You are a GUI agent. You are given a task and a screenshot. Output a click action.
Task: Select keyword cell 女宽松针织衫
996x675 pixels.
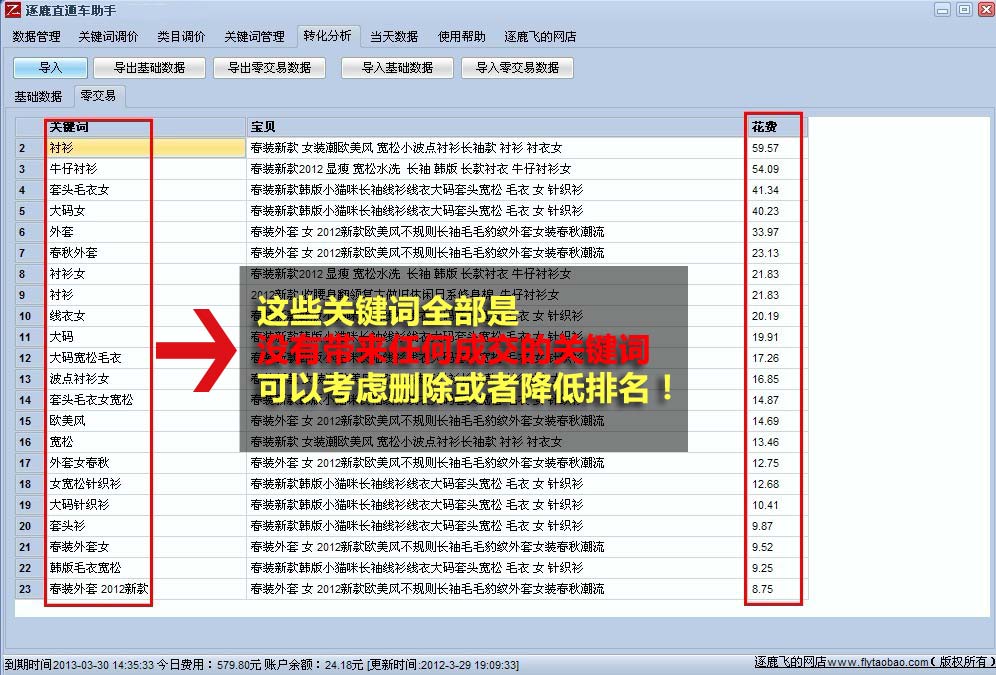click(x=145, y=483)
